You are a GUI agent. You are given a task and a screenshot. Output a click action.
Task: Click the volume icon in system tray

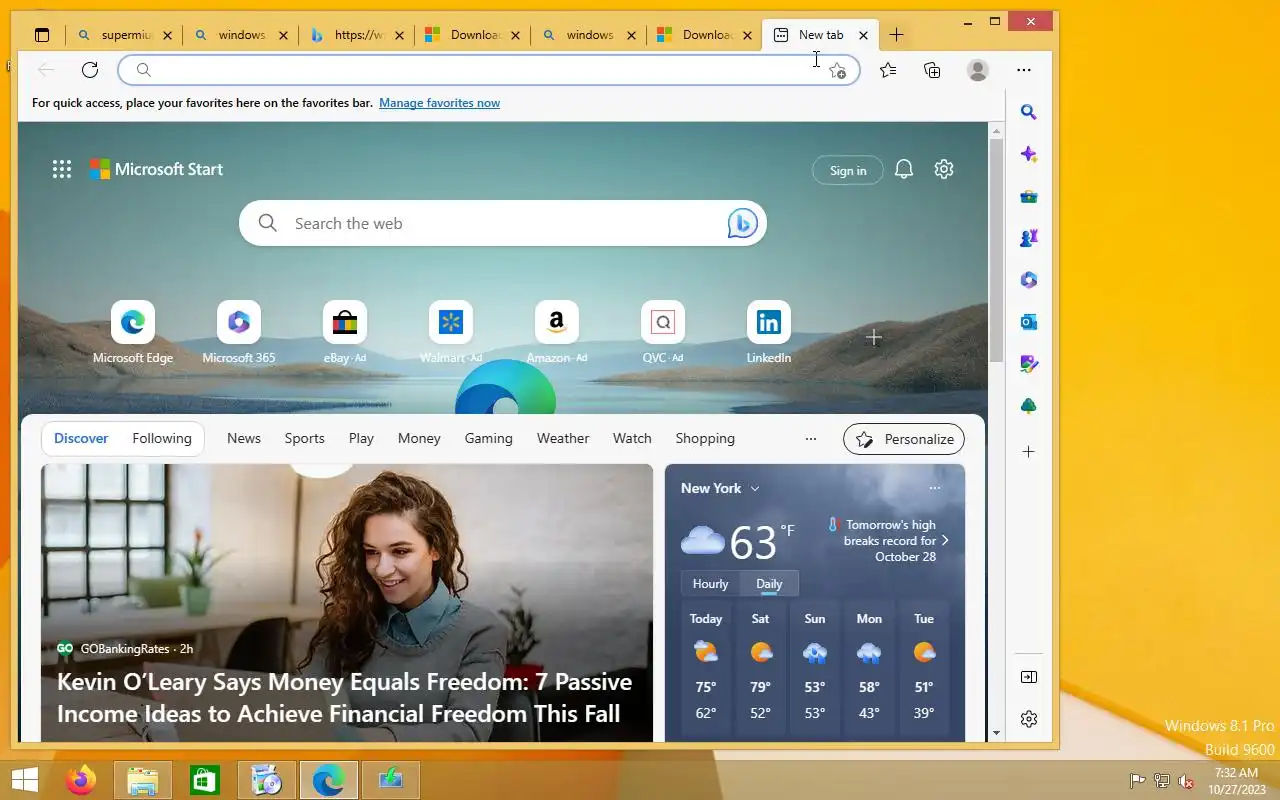pos(1186,781)
